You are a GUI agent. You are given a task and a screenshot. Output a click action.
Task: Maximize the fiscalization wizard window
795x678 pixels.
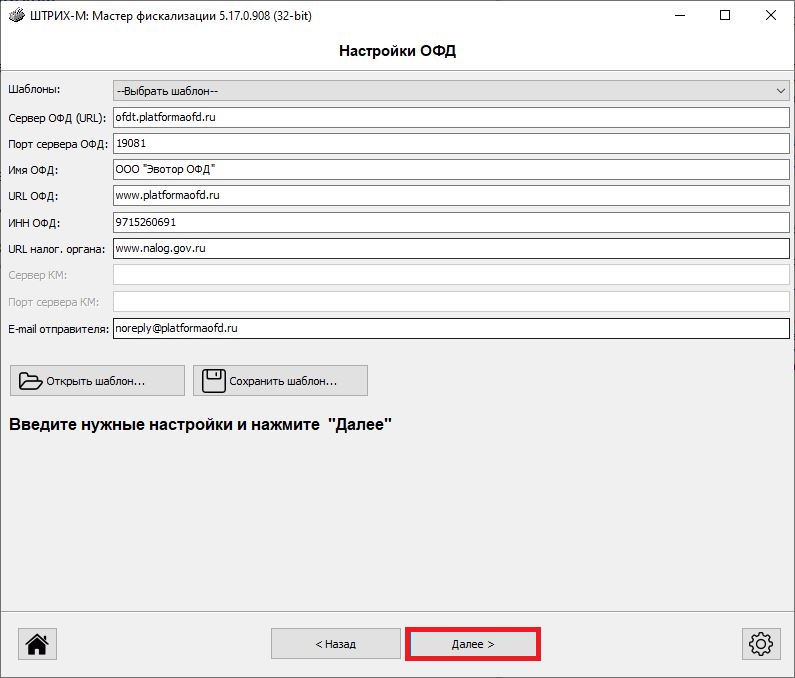tap(725, 16)
